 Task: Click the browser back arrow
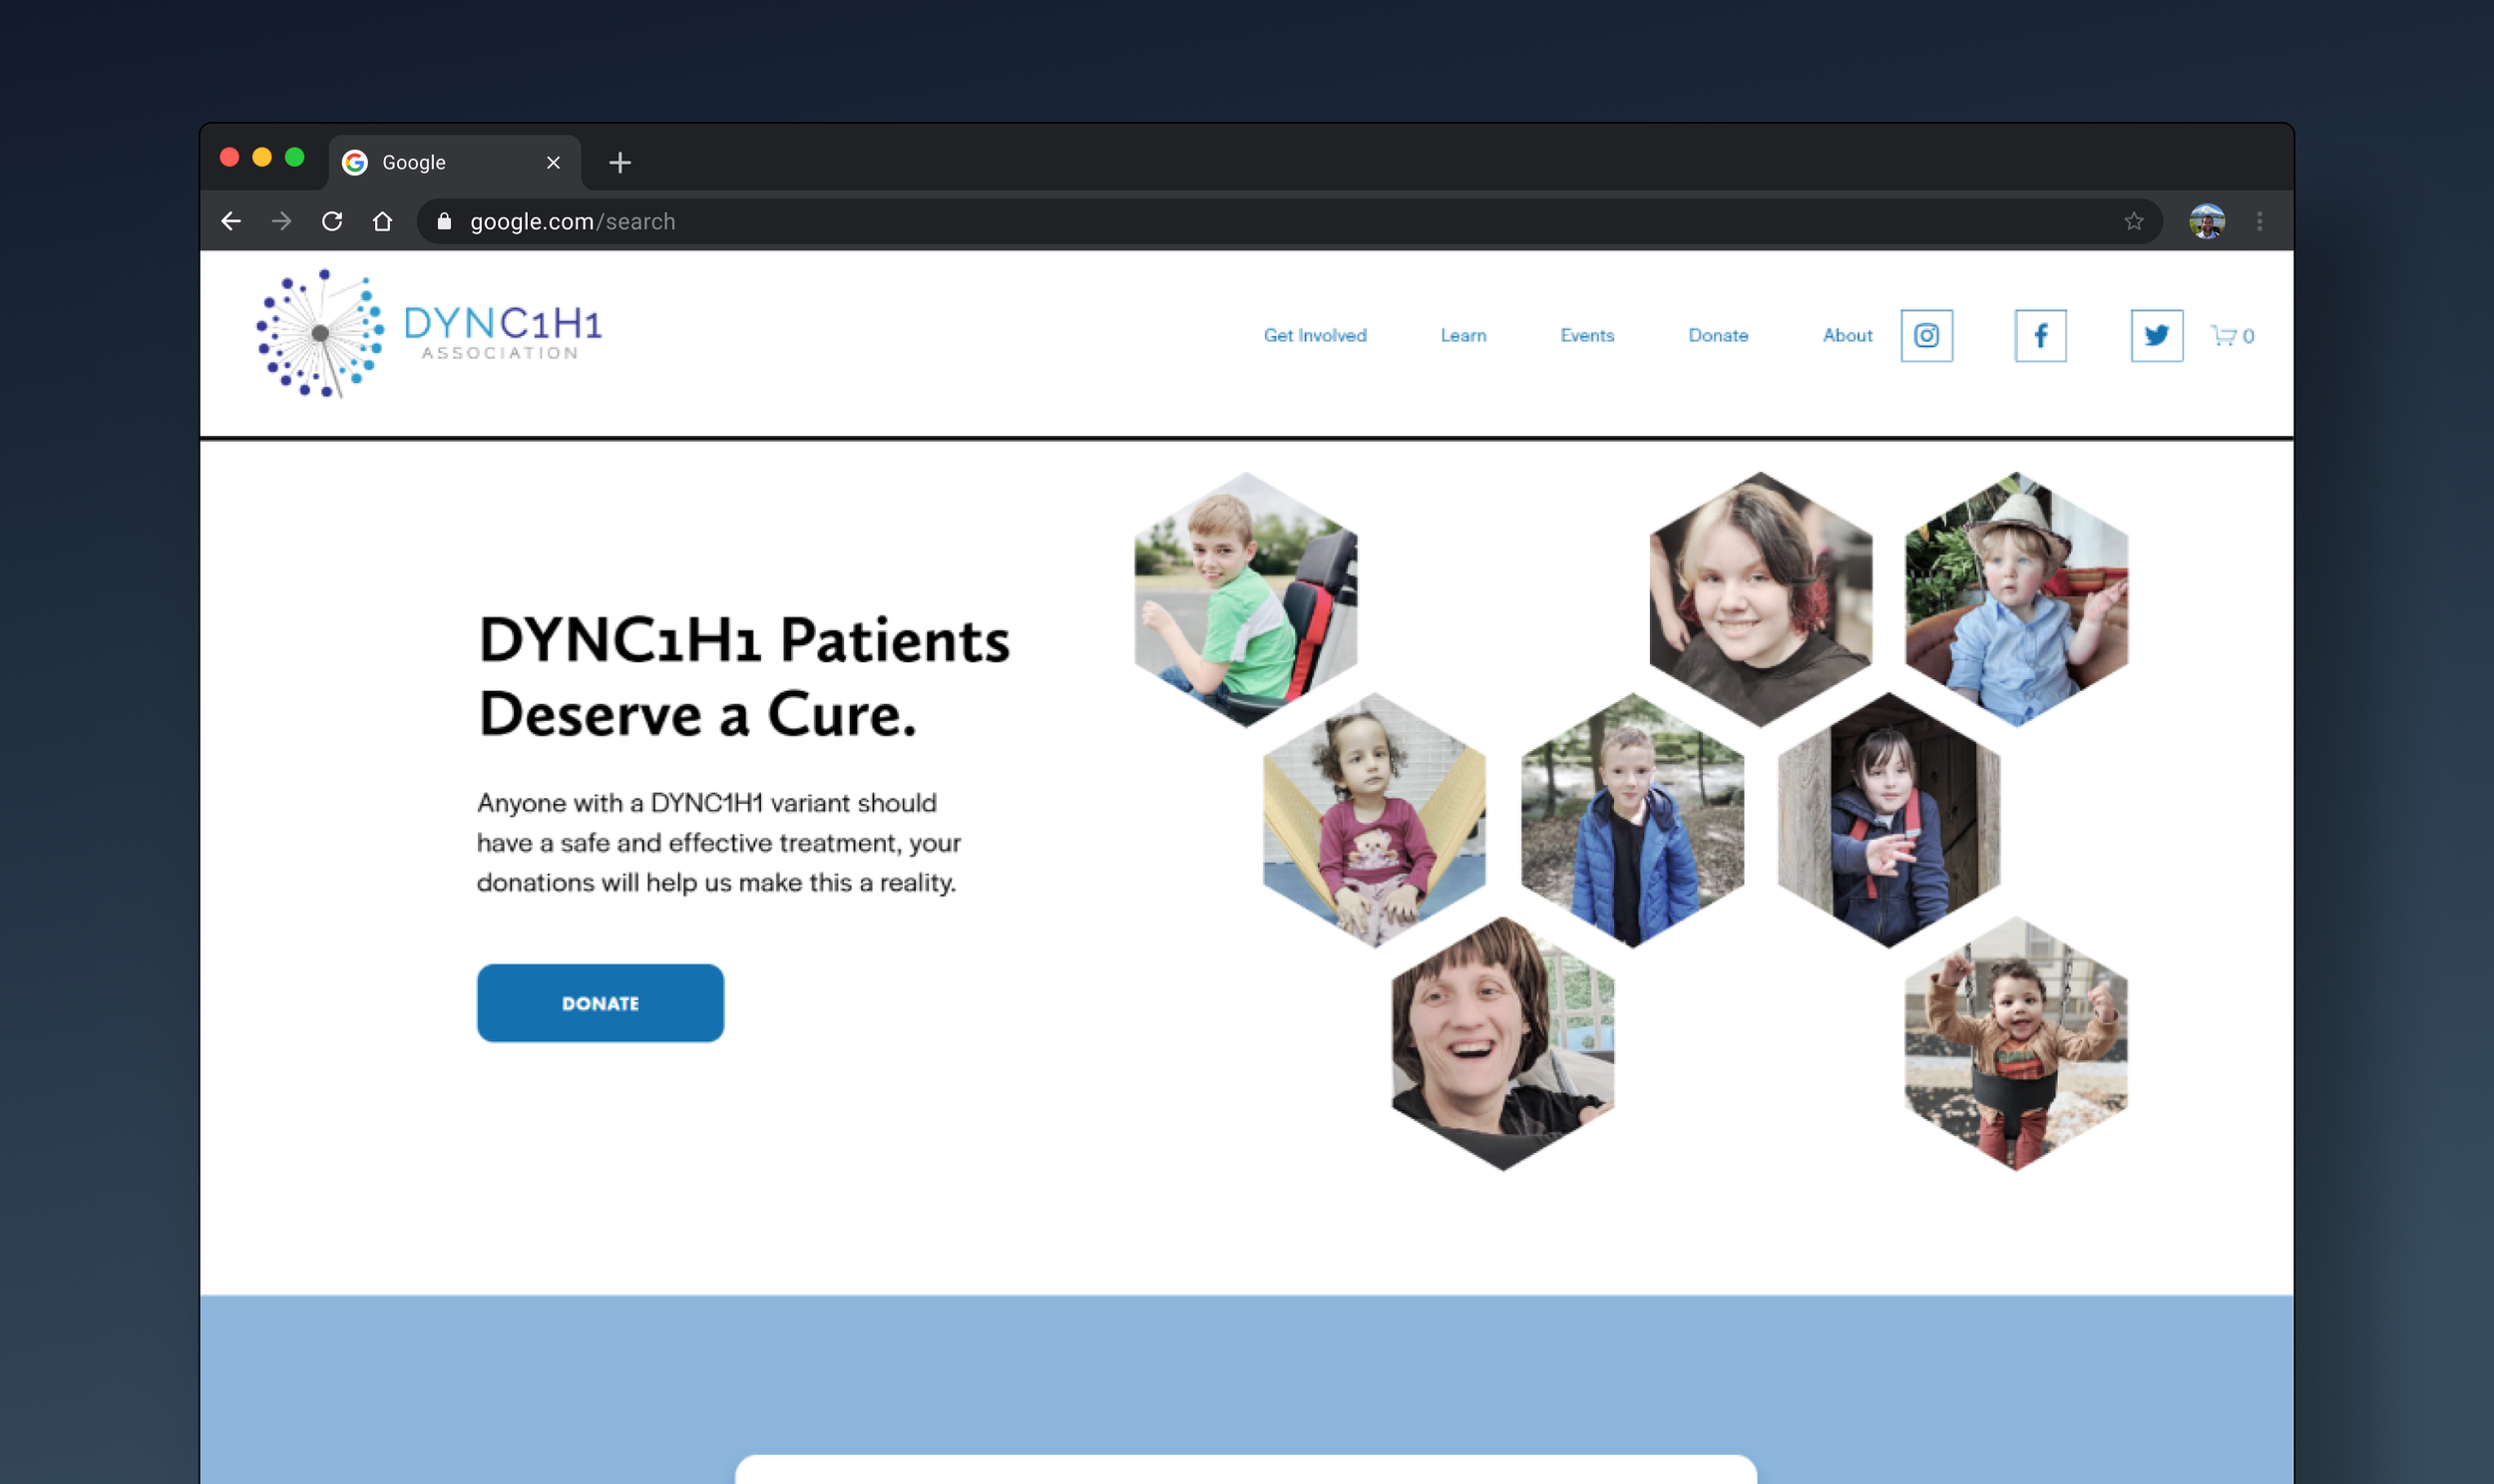click(x=231, y=221)
